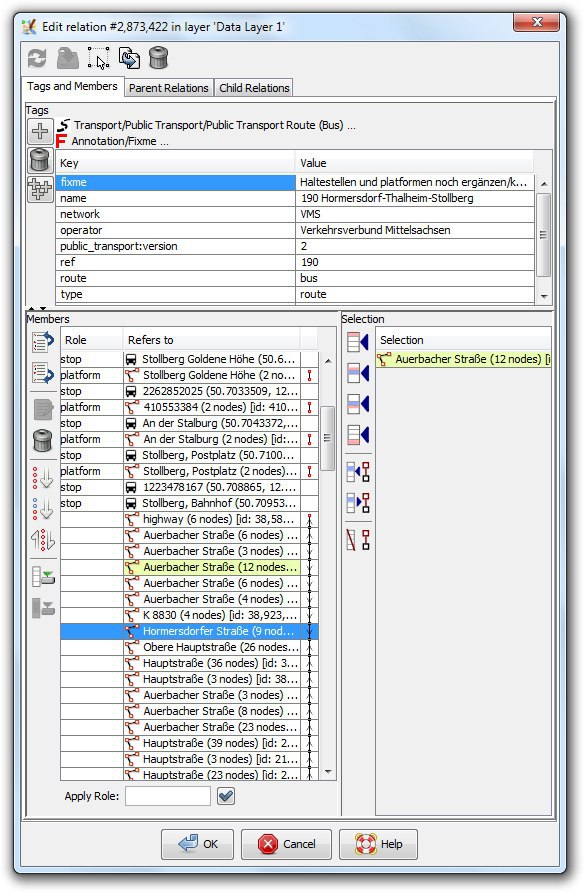Viewport: 585px width, 893px height.
Task: Confirm with the OK button
Action: (198, 844)
